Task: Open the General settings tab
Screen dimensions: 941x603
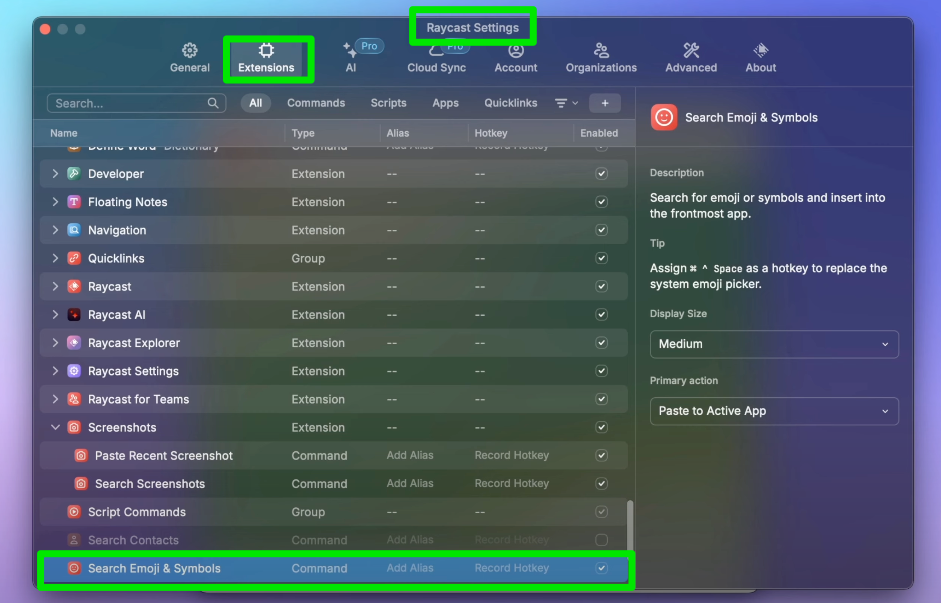Action: 190,58
